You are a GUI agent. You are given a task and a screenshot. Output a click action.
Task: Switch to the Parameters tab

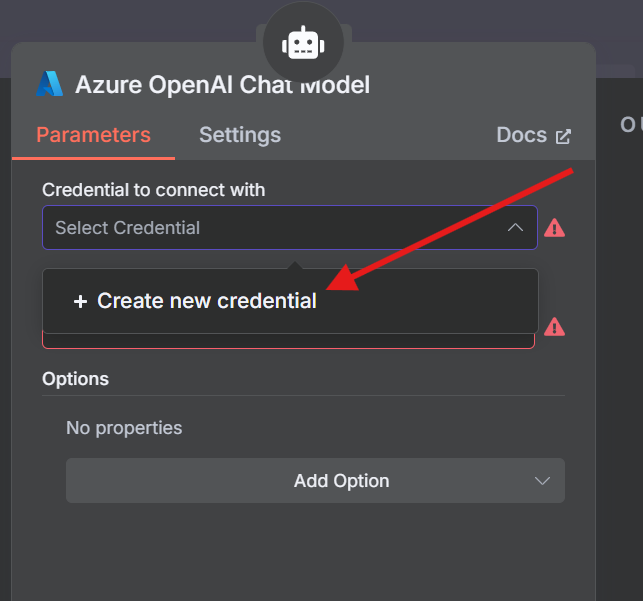pos(93,135)
